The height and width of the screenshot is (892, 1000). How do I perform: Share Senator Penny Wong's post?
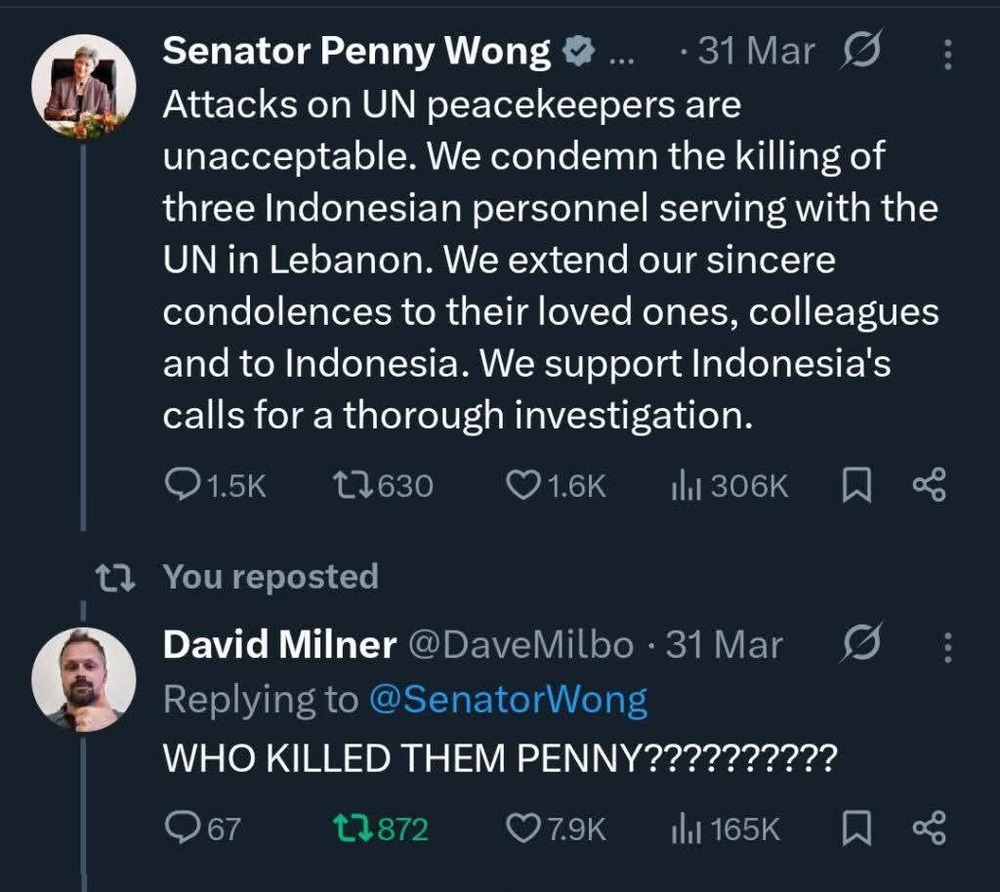[x=929, y=486]
